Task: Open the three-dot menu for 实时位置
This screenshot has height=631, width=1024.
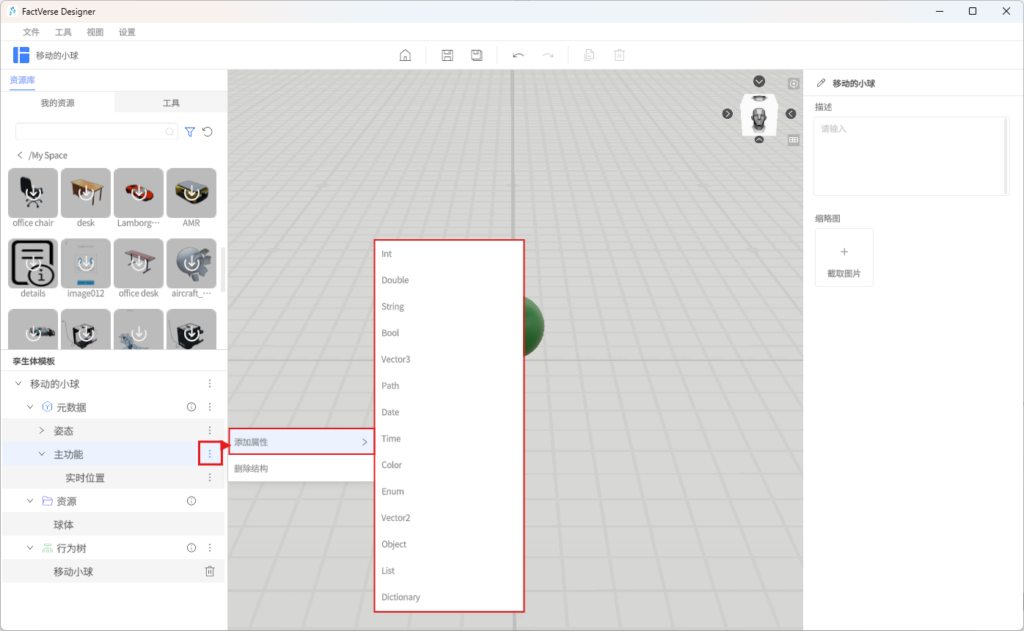Action: (210, 478)
